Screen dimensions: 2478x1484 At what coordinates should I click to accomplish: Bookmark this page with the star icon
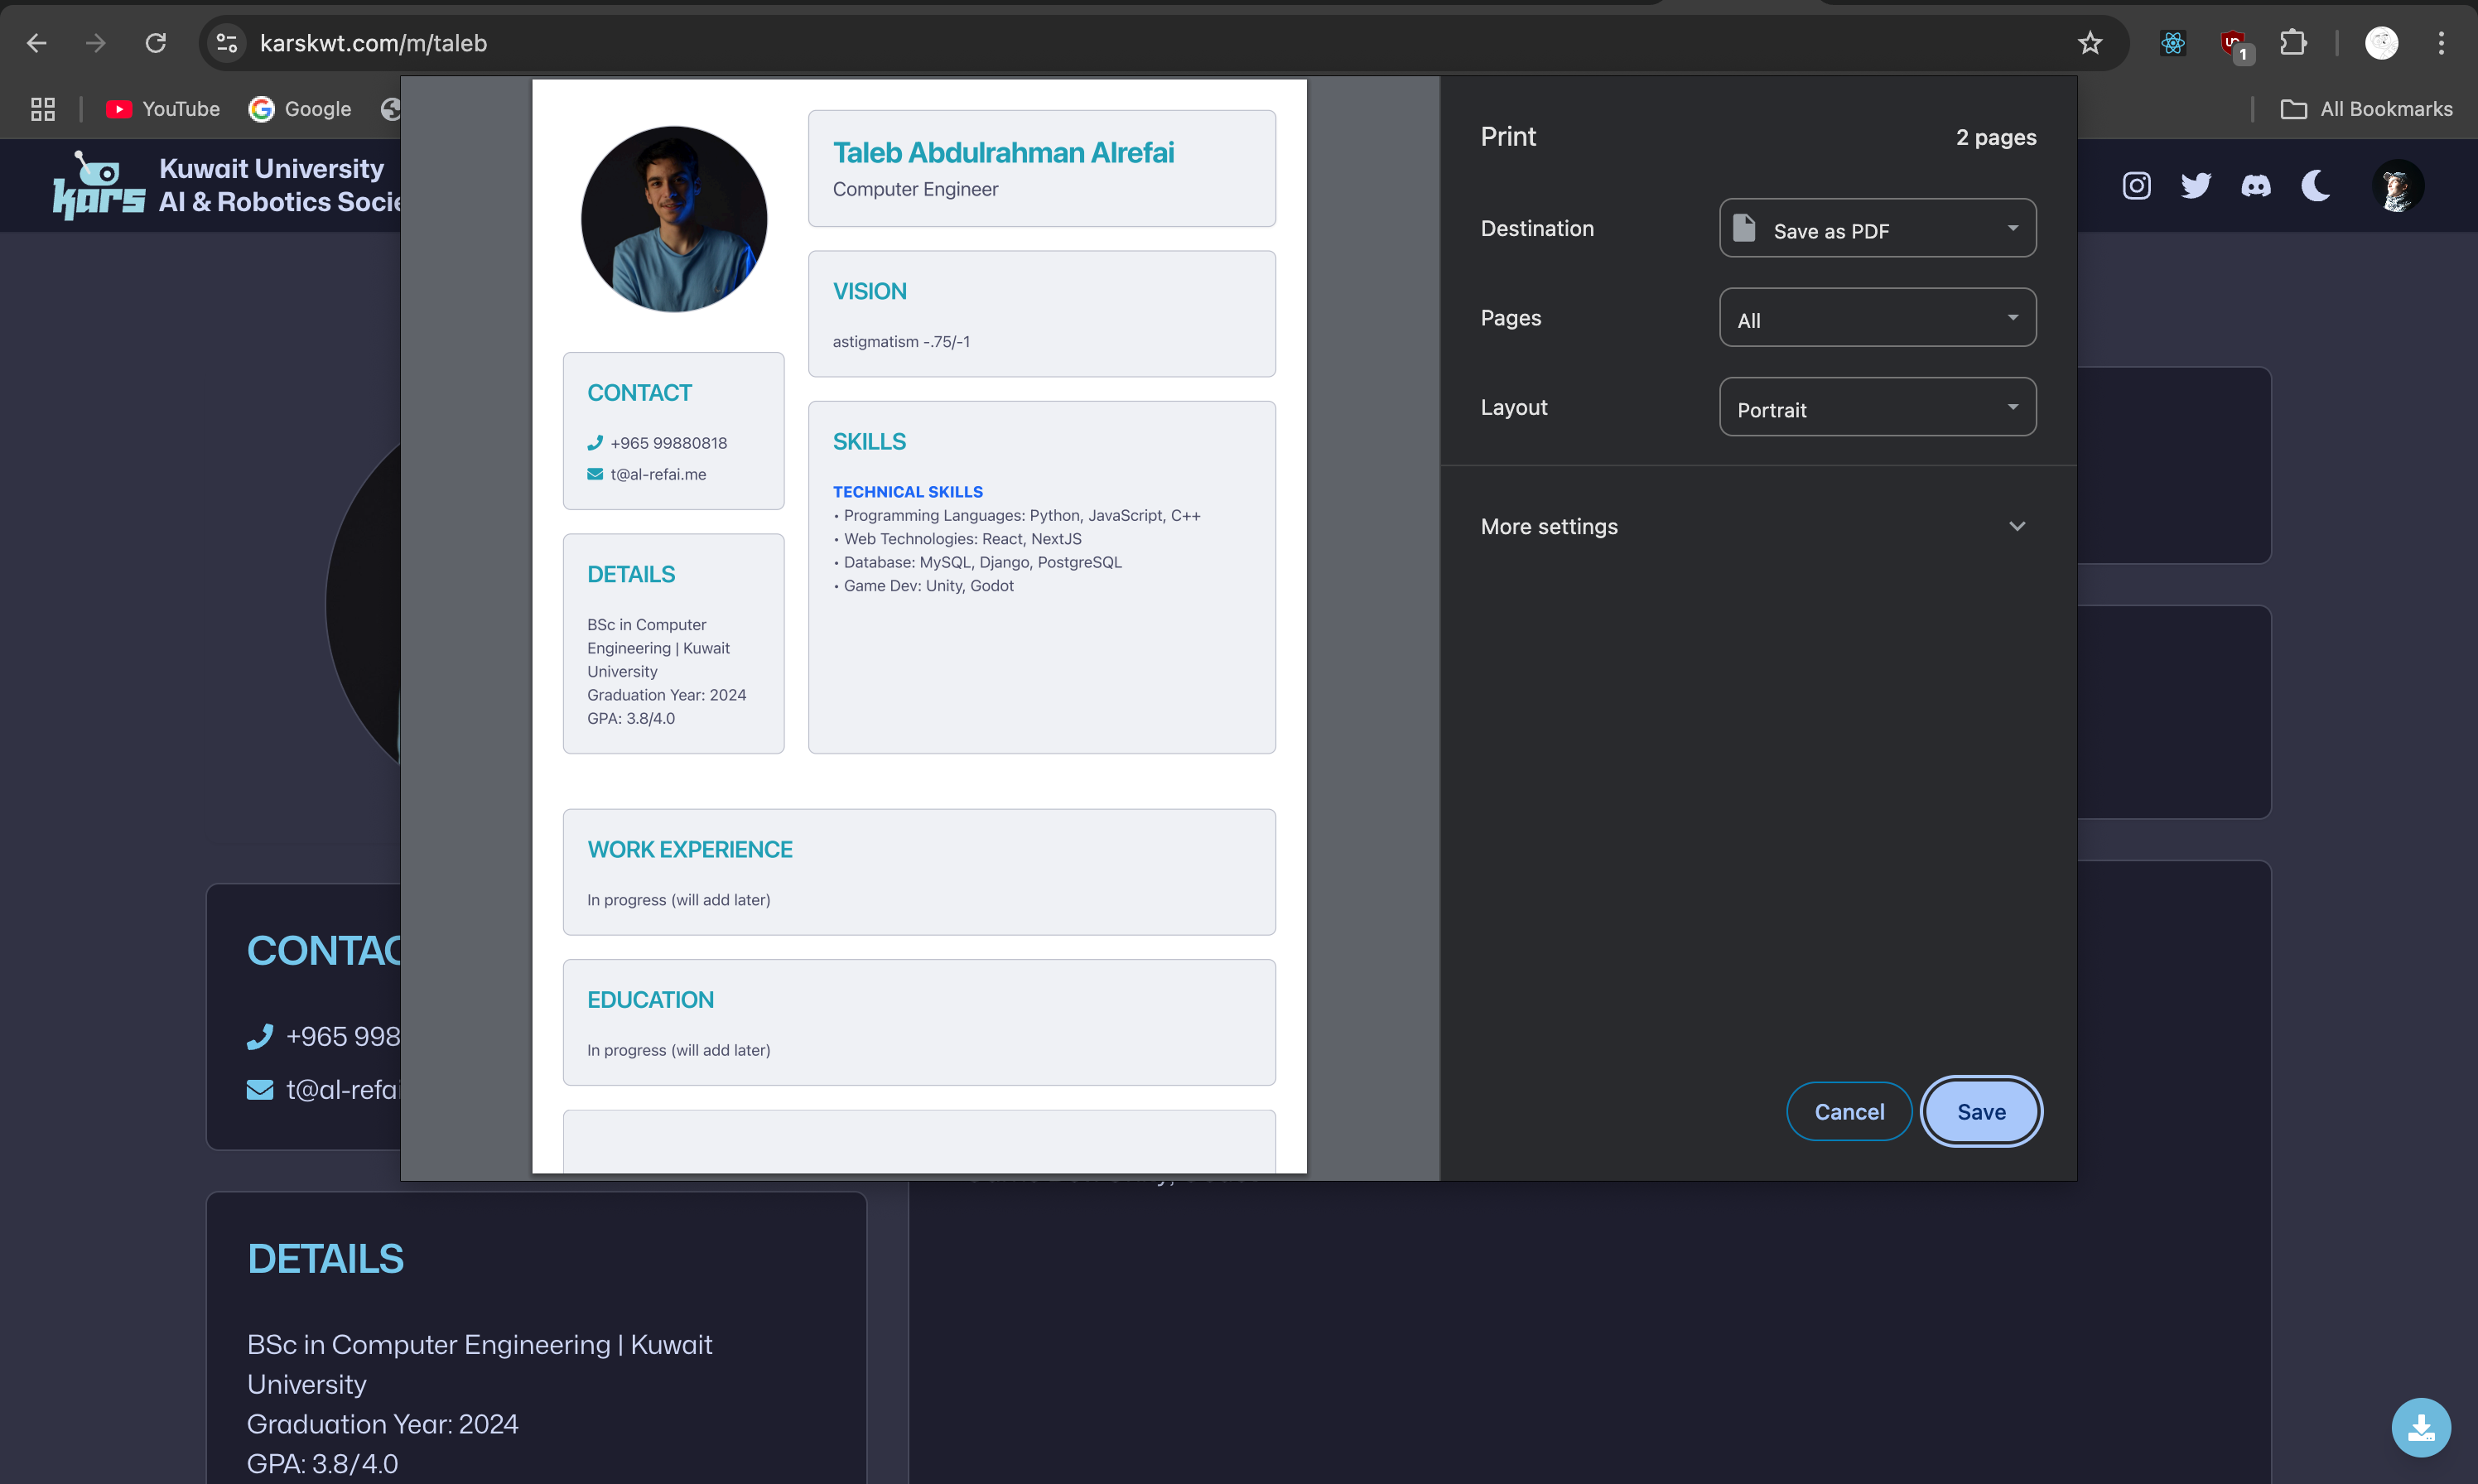click(2090, 43)
